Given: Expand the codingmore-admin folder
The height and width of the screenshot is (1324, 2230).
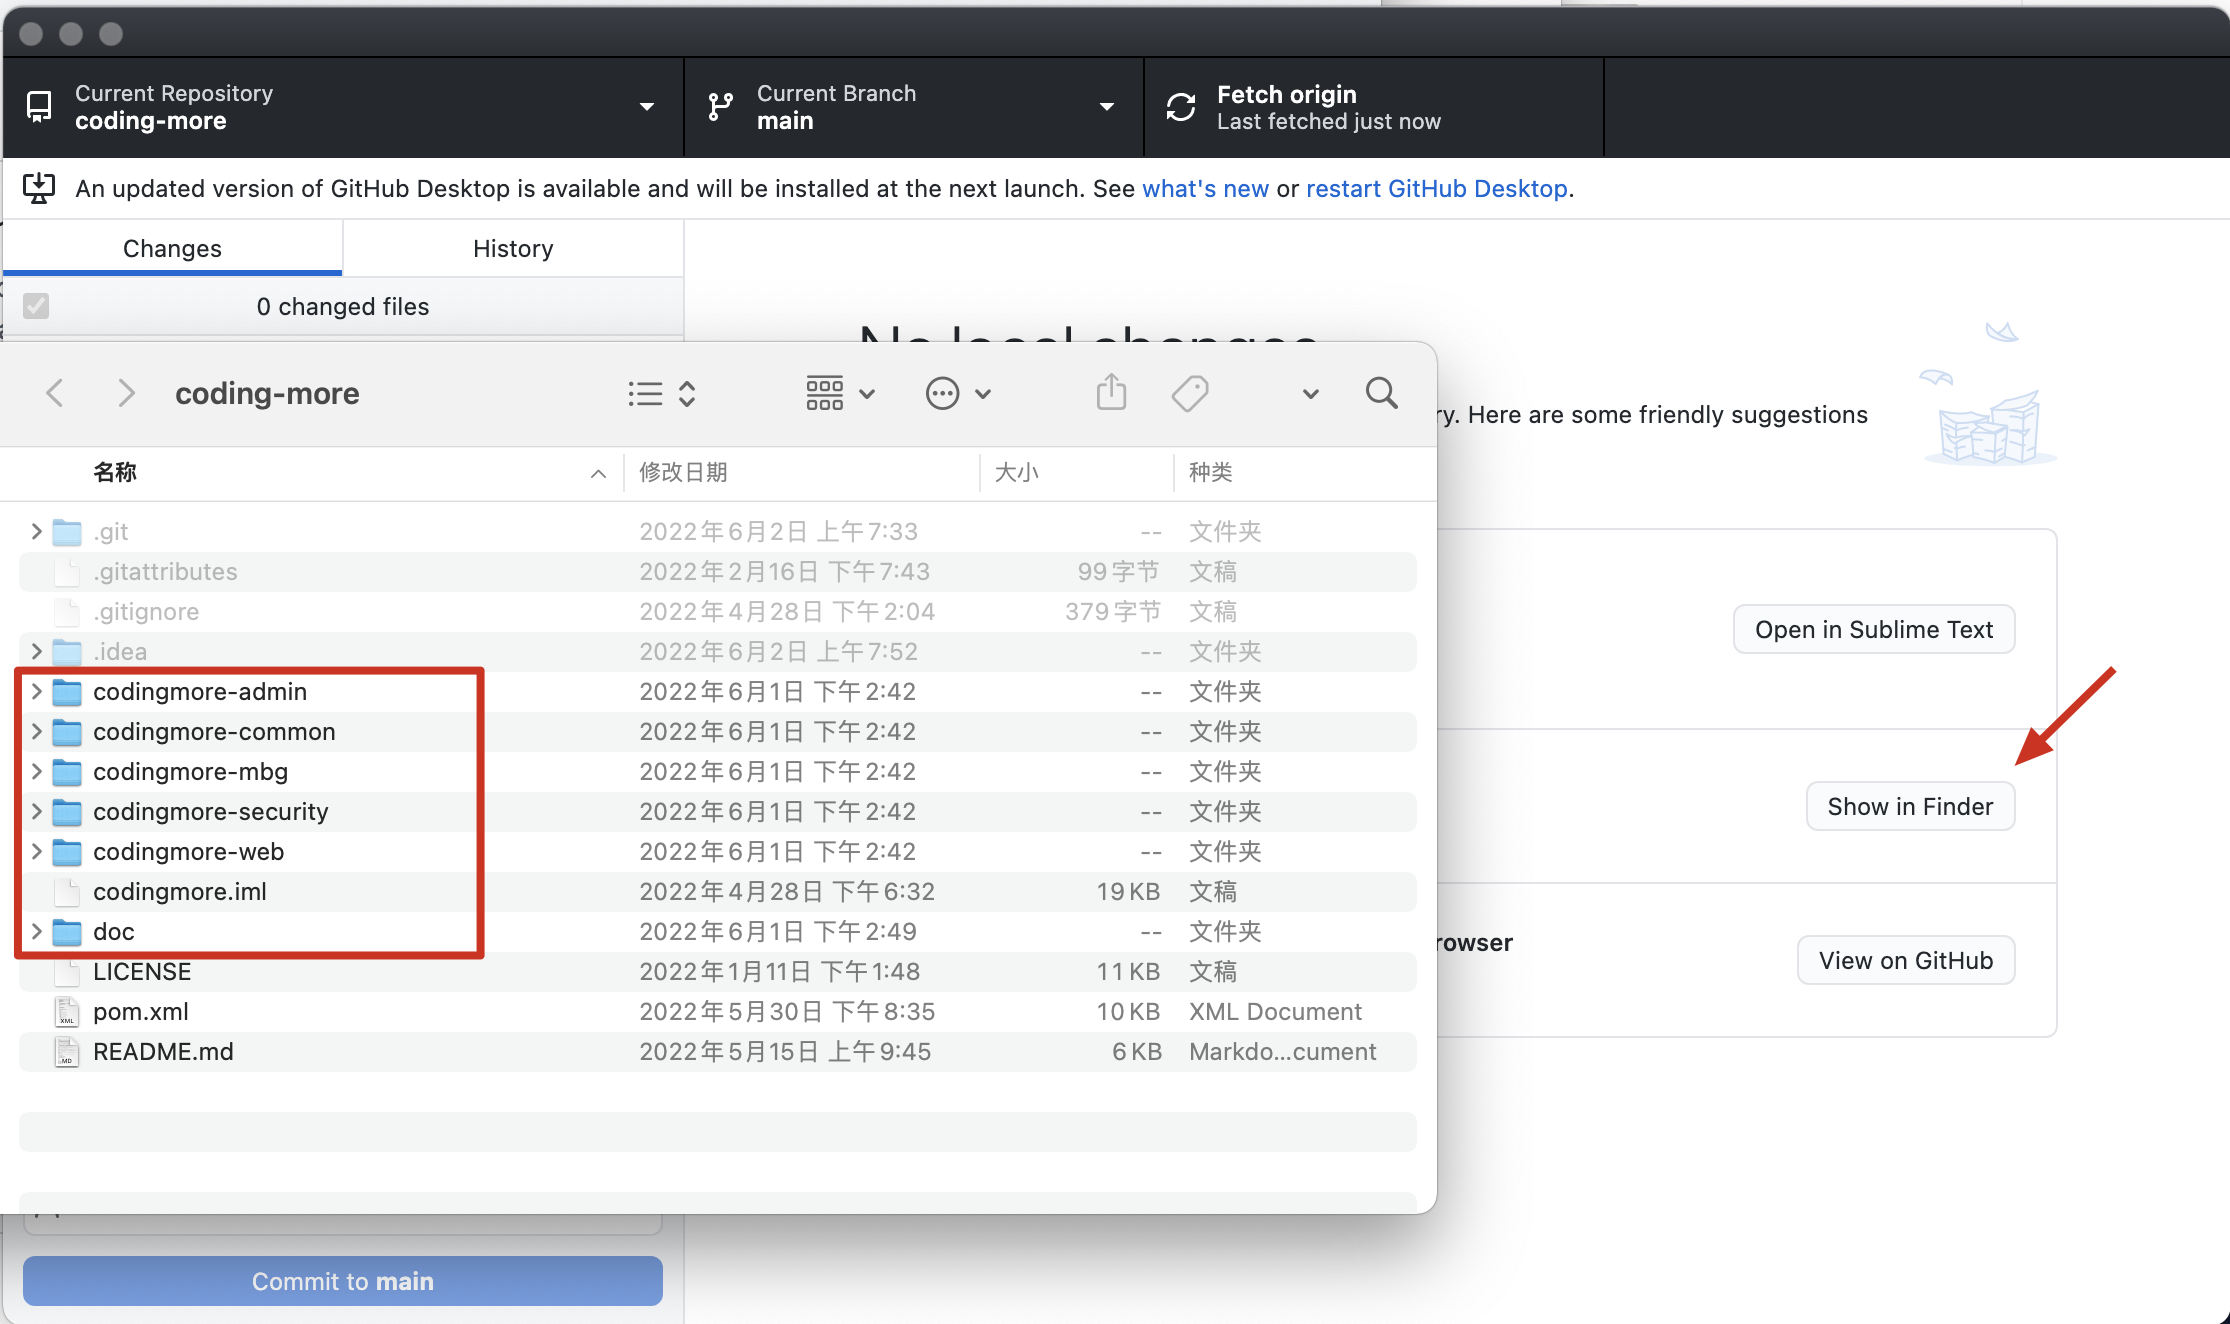Looking at the screenshot, I should [36, 692].
